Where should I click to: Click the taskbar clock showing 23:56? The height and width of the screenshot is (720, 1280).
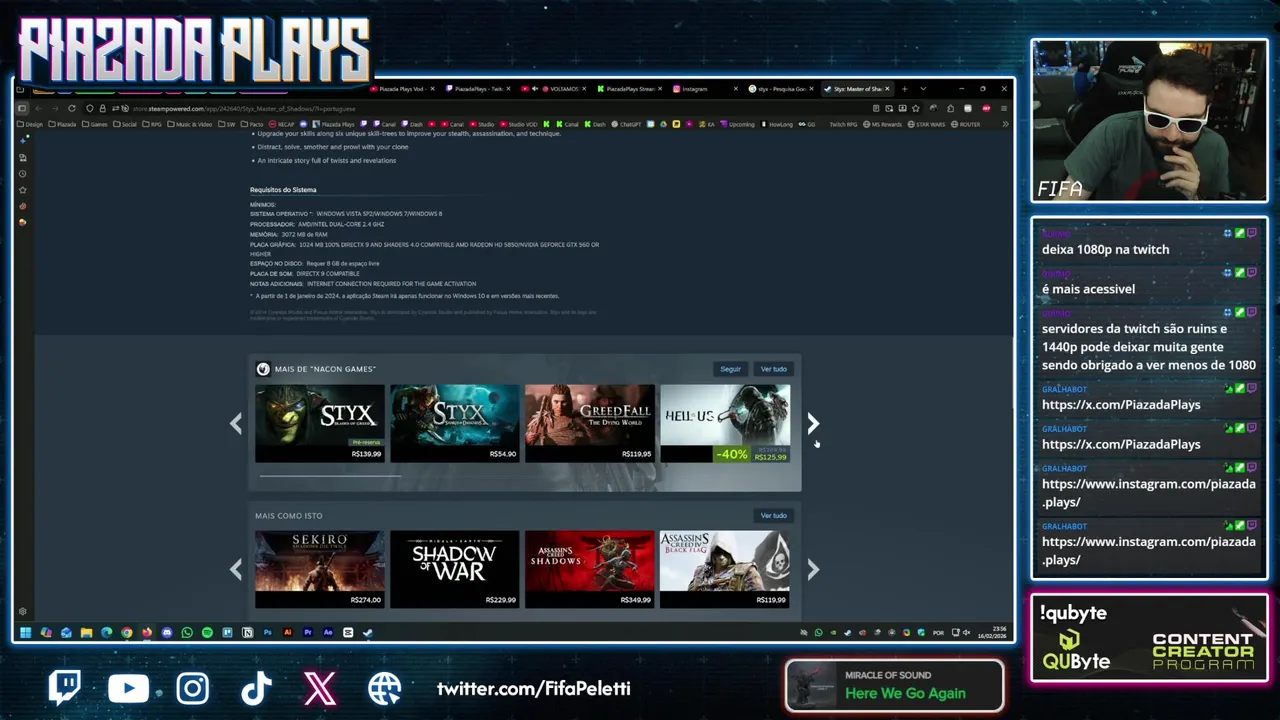(x=993, y=632)
